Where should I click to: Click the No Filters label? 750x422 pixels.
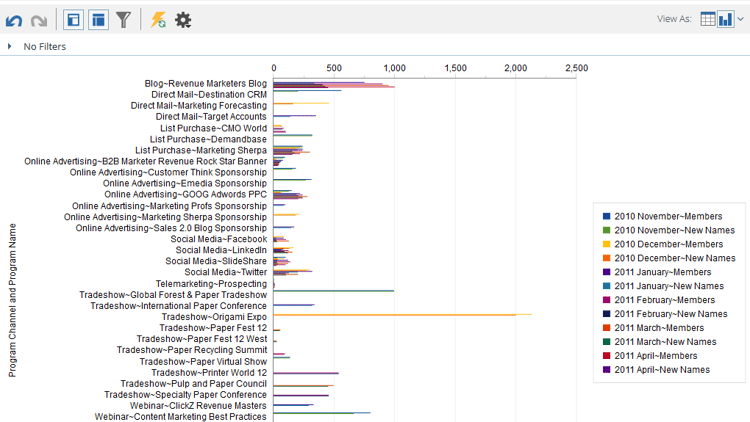coord(44,46)
